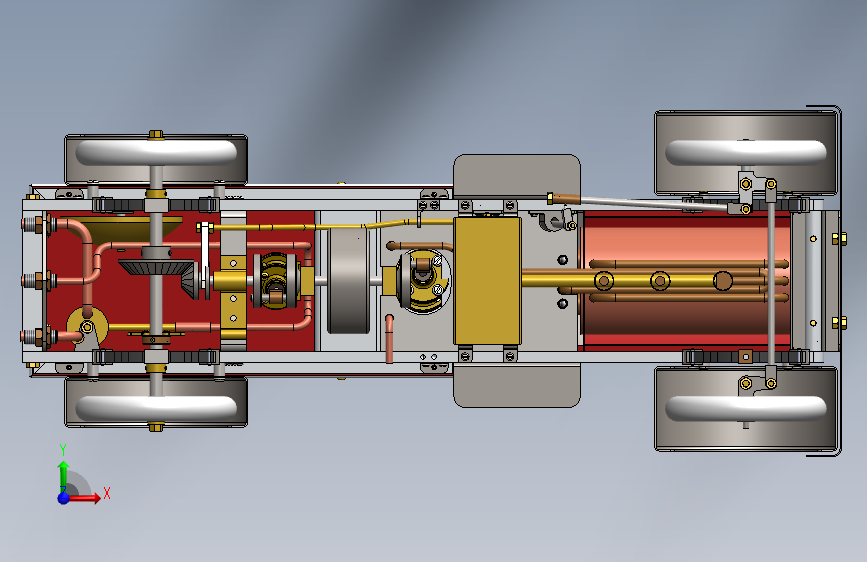Click the red X axis arrow on triad
Screen dimensions: 867x562
[85, 498]
